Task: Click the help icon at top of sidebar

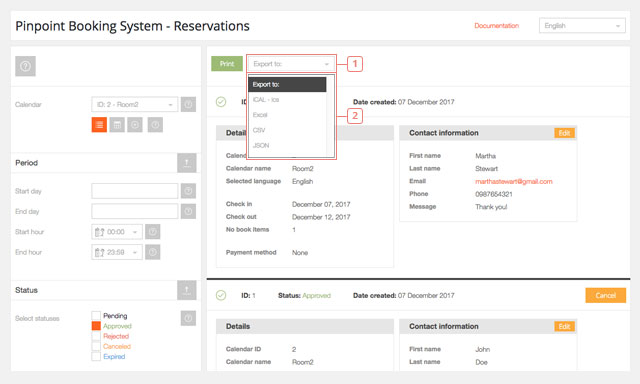Action: [x=25, y=66]
